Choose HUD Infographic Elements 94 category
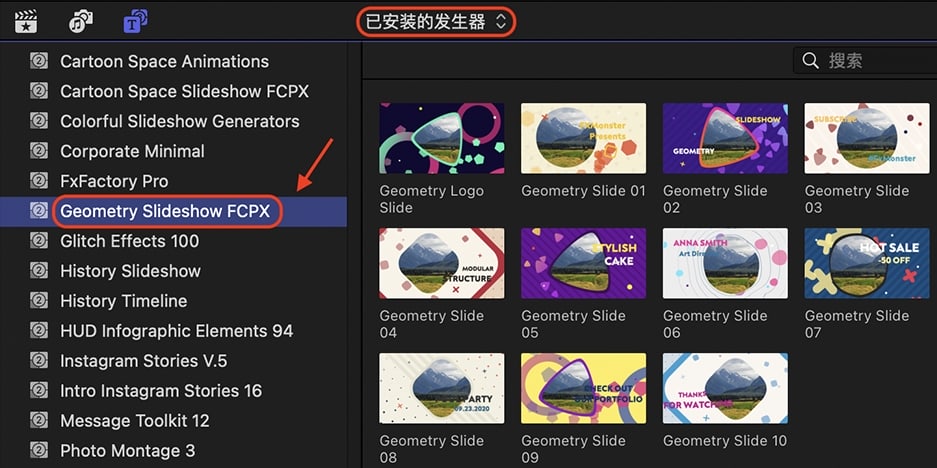This screenshot has width=937, height=468. coord(173,331)
